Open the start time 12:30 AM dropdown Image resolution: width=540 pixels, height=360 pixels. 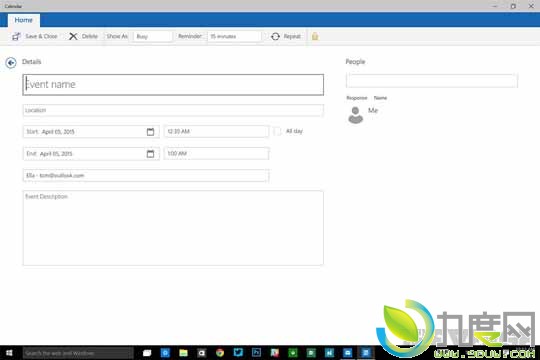coord(216,131)
